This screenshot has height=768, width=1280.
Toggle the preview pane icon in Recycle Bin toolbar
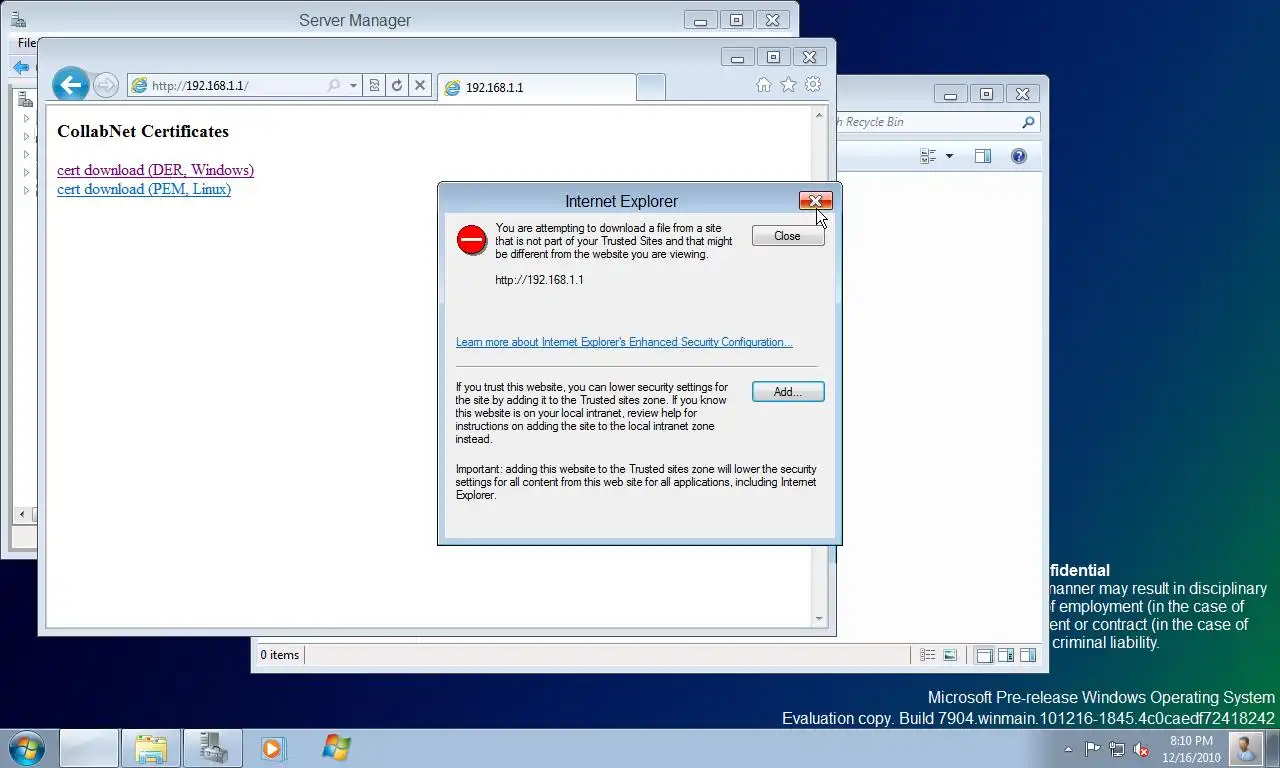pyautogui.click(x=983, y=156)
